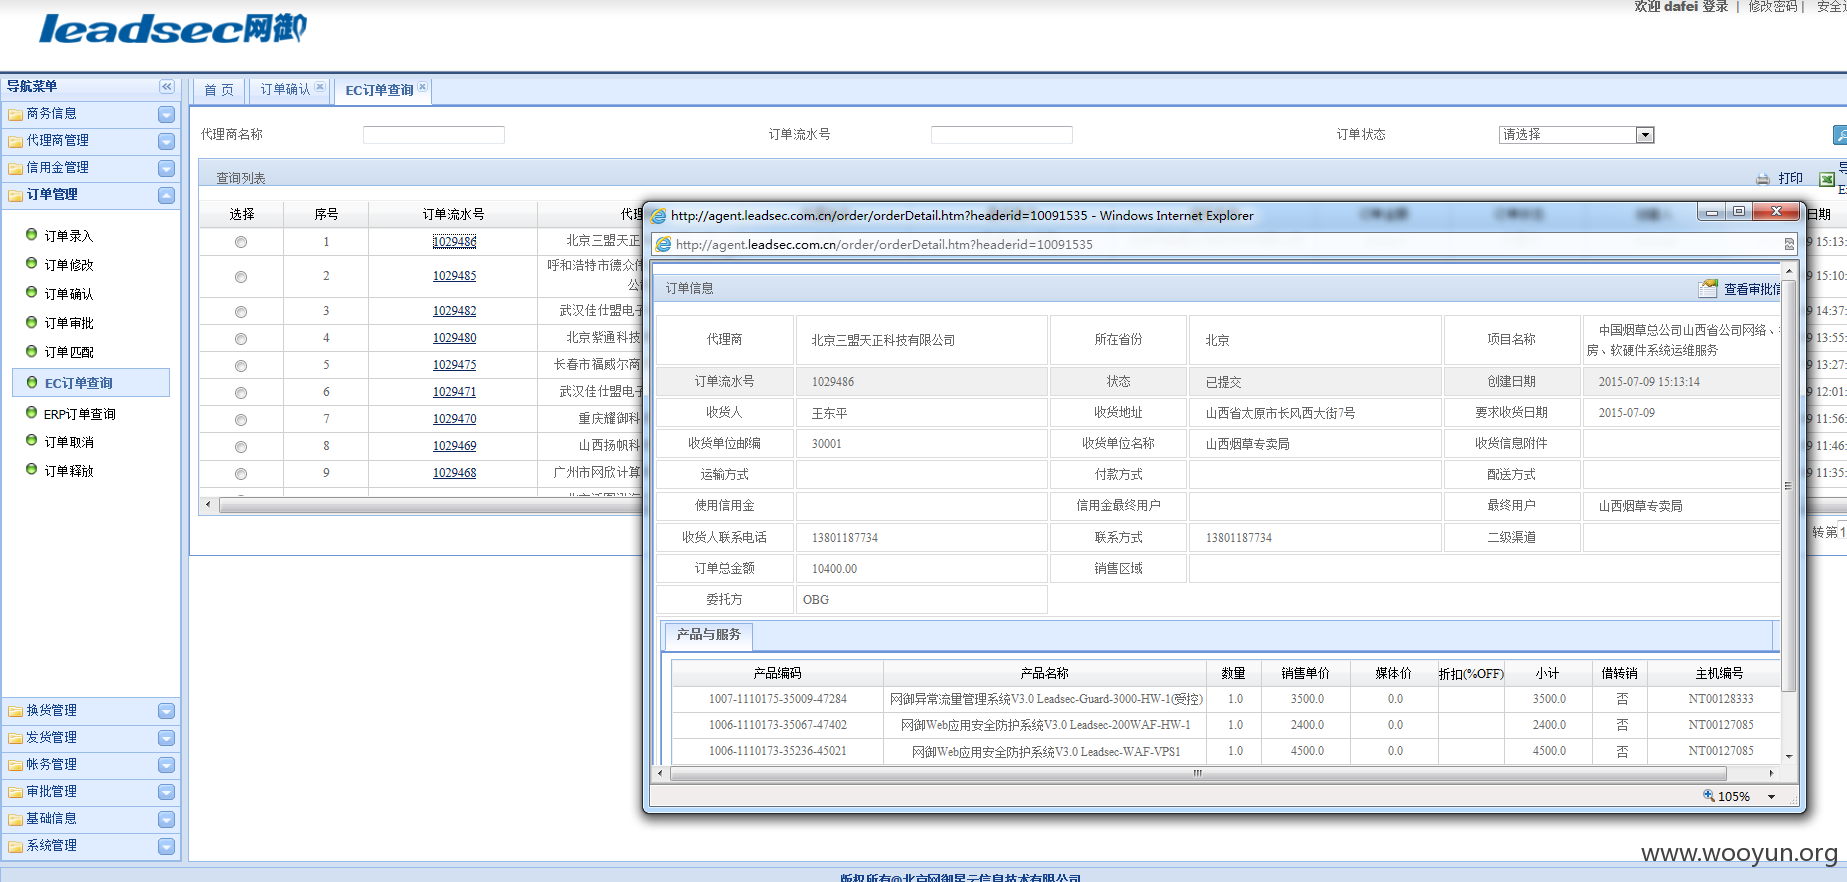Open ERP订单查询 in the navigation menu

[x=79, y=414]
